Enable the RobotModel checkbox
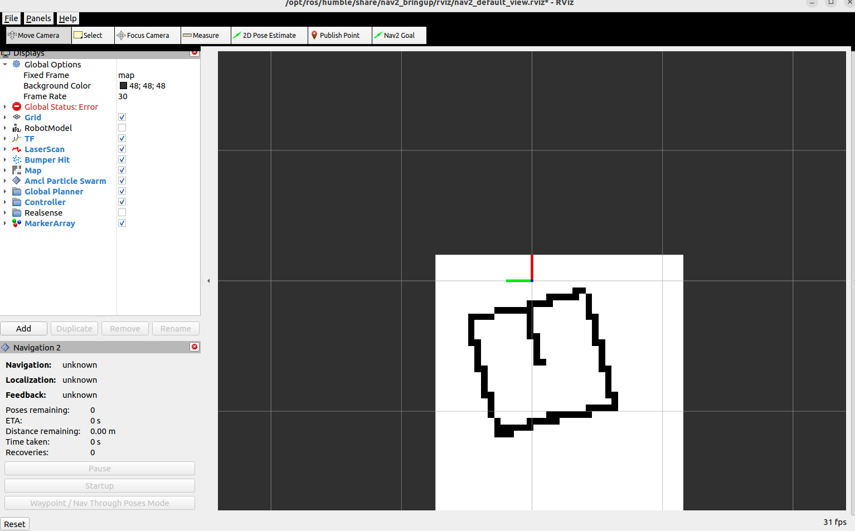 click(x=122, y=128)
